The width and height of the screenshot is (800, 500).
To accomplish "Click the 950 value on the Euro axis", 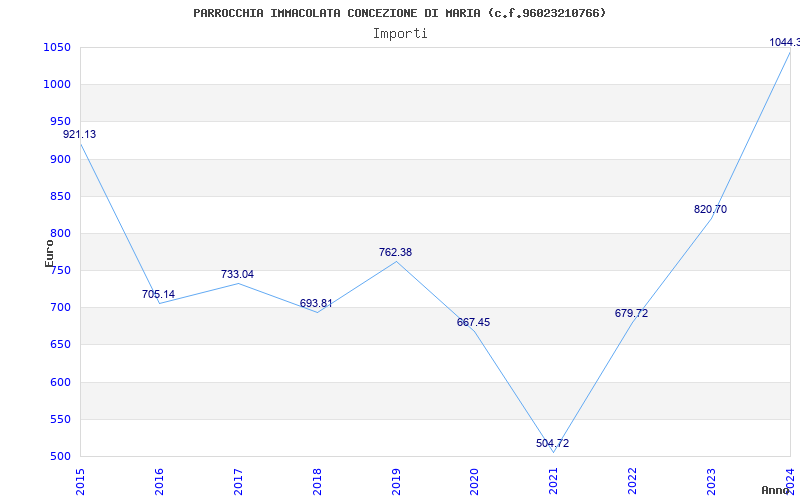I will [60, 122].
